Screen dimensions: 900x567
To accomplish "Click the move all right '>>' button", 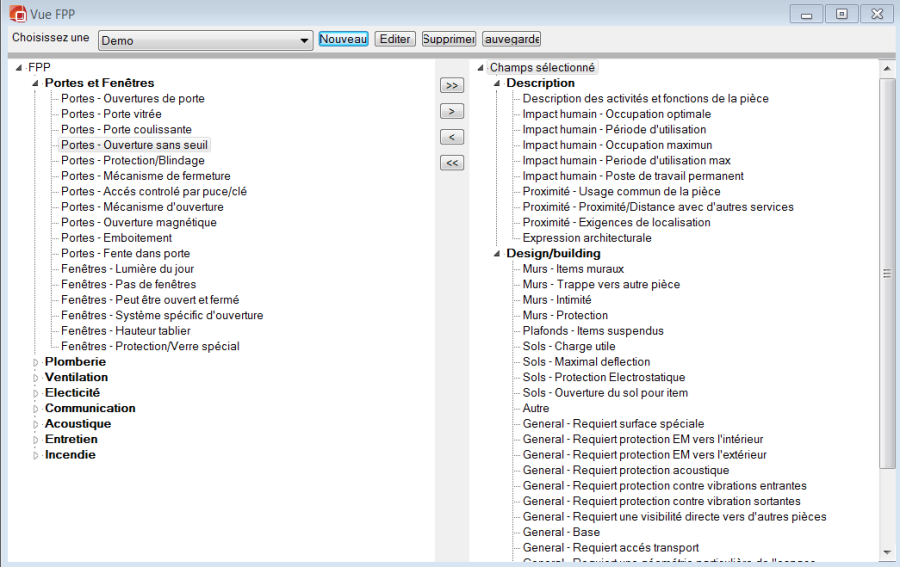I will 452,86.
